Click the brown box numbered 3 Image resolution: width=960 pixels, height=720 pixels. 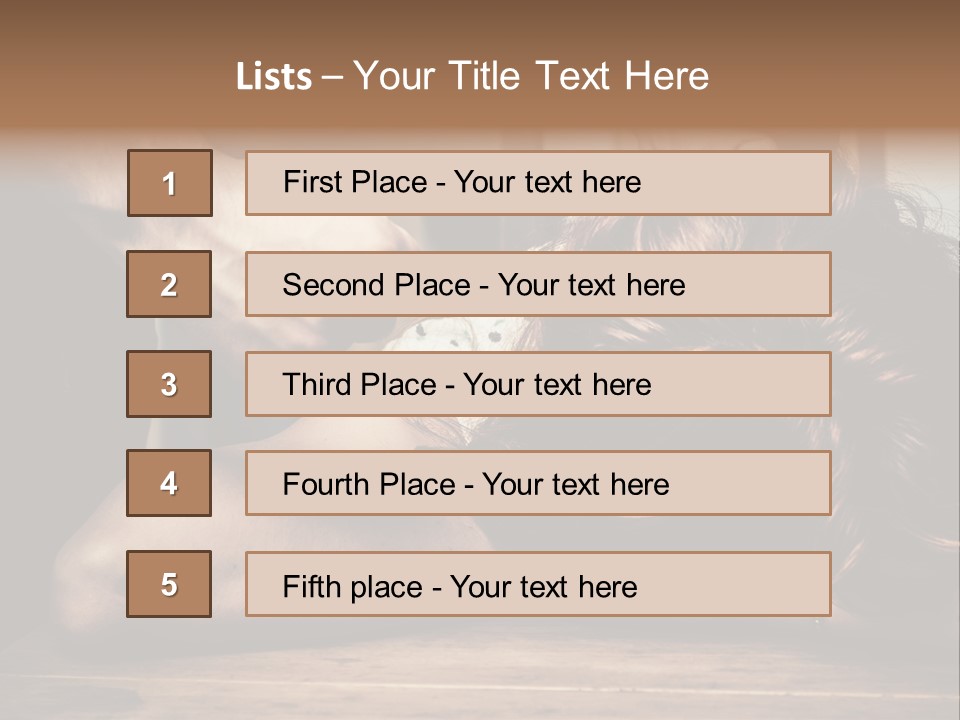click(169, 384)
